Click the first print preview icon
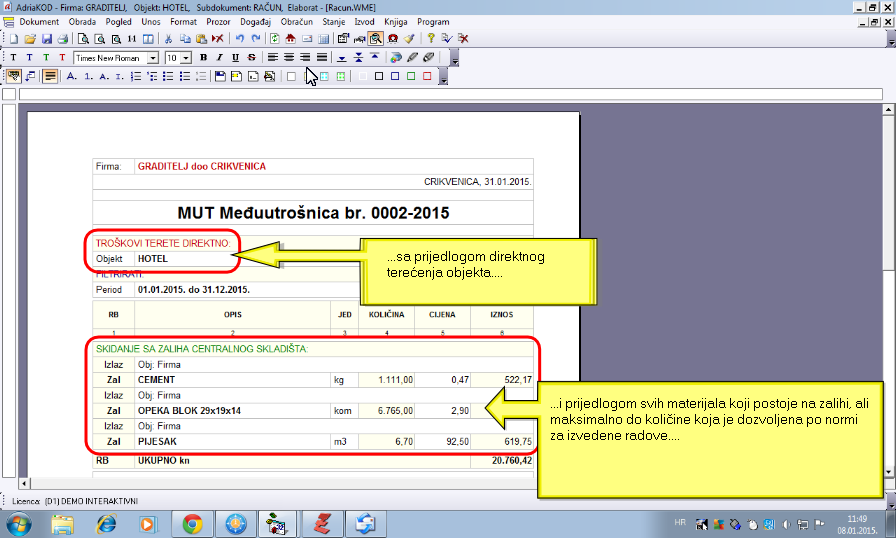896x538 pixels. (x=83, y=39)
